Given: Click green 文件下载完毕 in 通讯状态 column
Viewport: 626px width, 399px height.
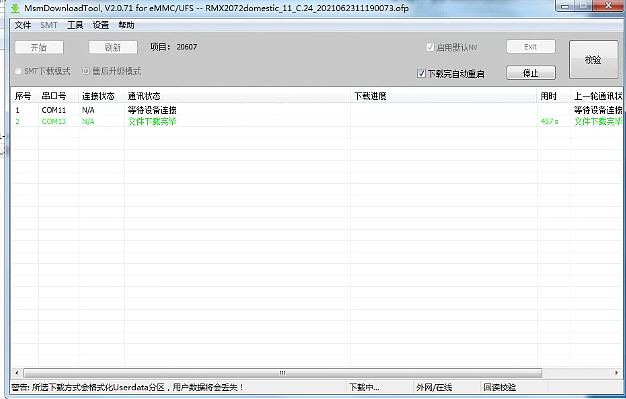Looking at the screenshot, I should coord(152,121).
